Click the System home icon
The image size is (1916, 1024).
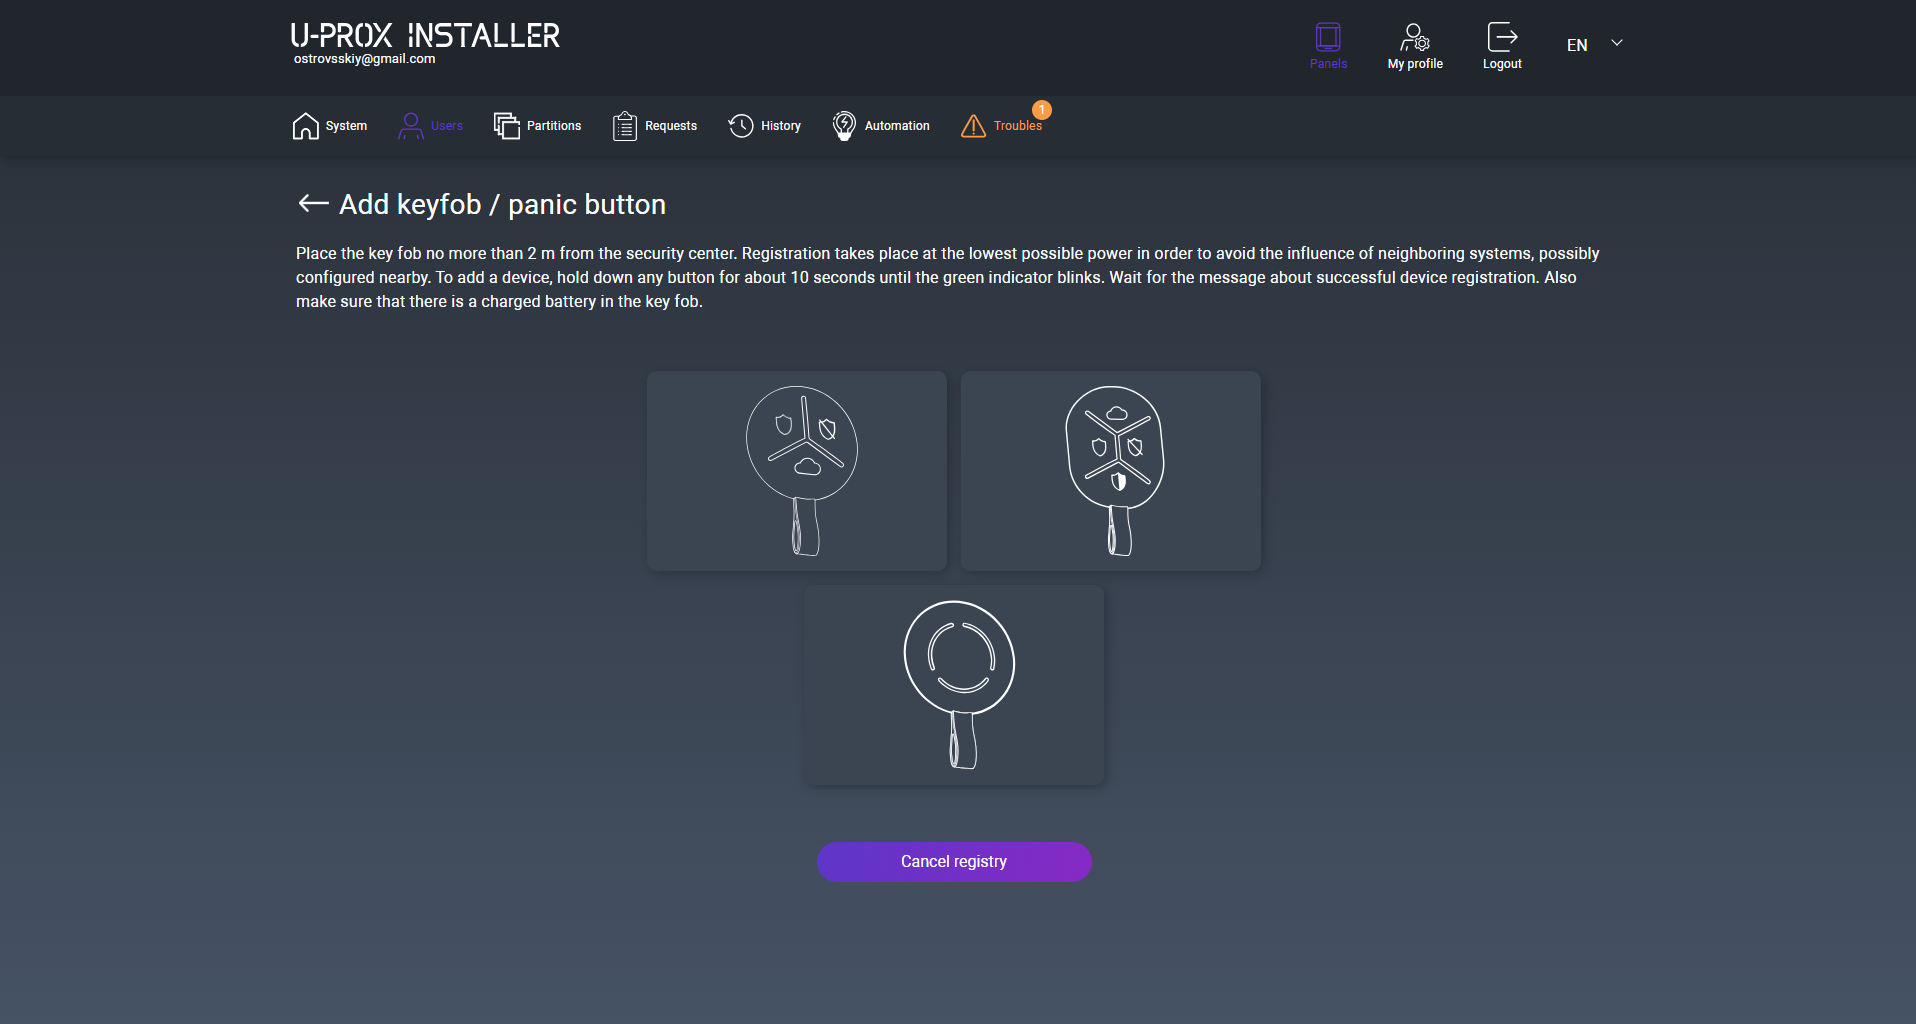(305, 126)
